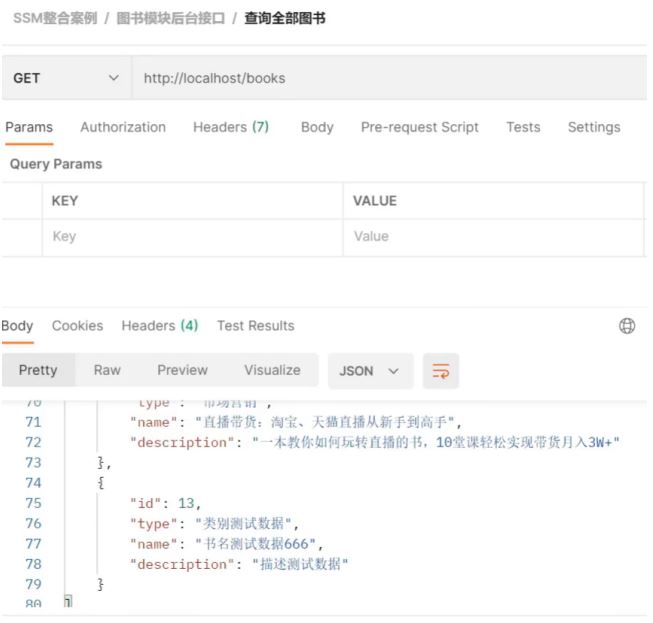653x623 pixels.
Task: Select the request Body tab
Action: [317, 127]
